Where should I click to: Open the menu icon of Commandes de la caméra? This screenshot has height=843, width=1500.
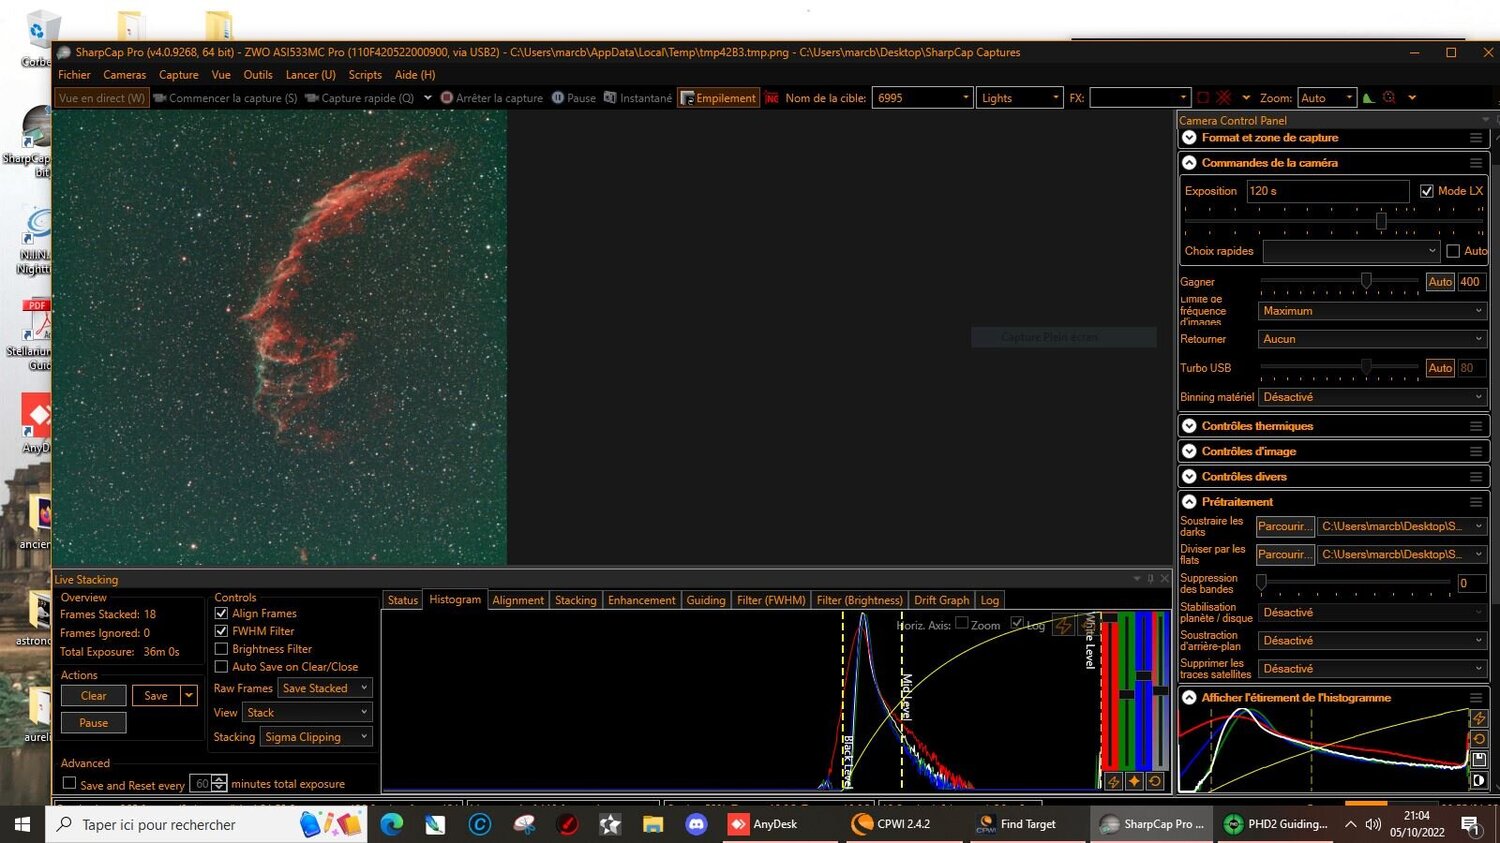pos(1476,163)
